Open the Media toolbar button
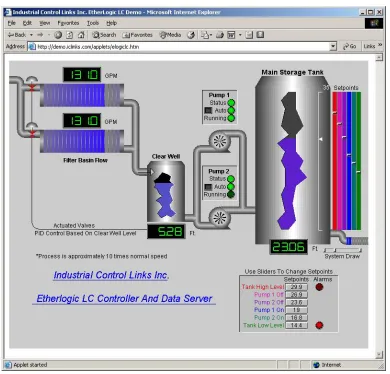 coord(170,35)
